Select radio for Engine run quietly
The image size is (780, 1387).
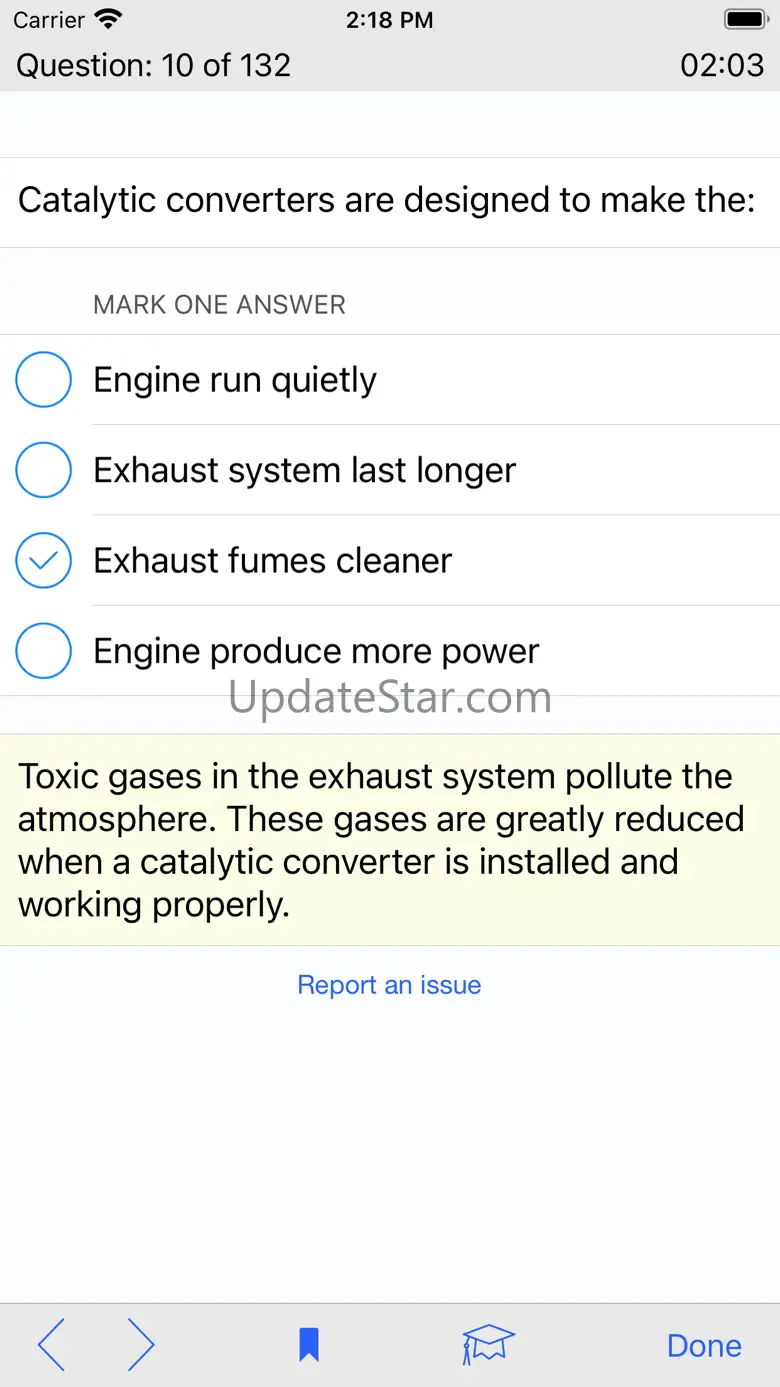point(44,380)
